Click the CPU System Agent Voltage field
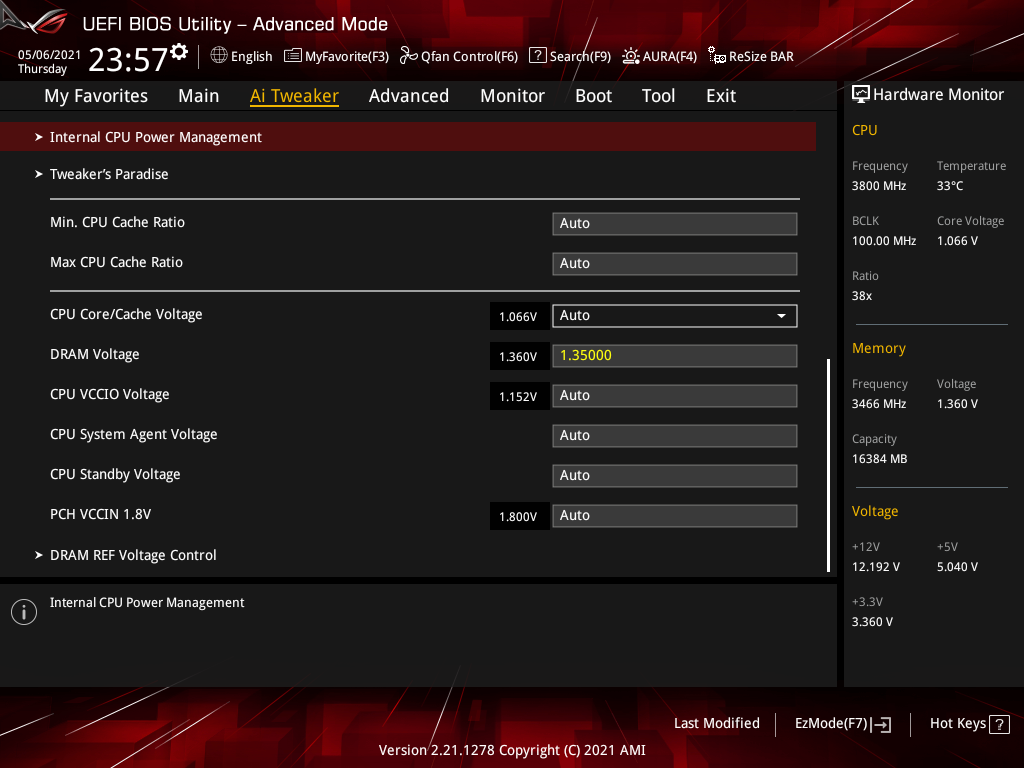Viewport: 1024px width, 768px height. pos(675,436)
